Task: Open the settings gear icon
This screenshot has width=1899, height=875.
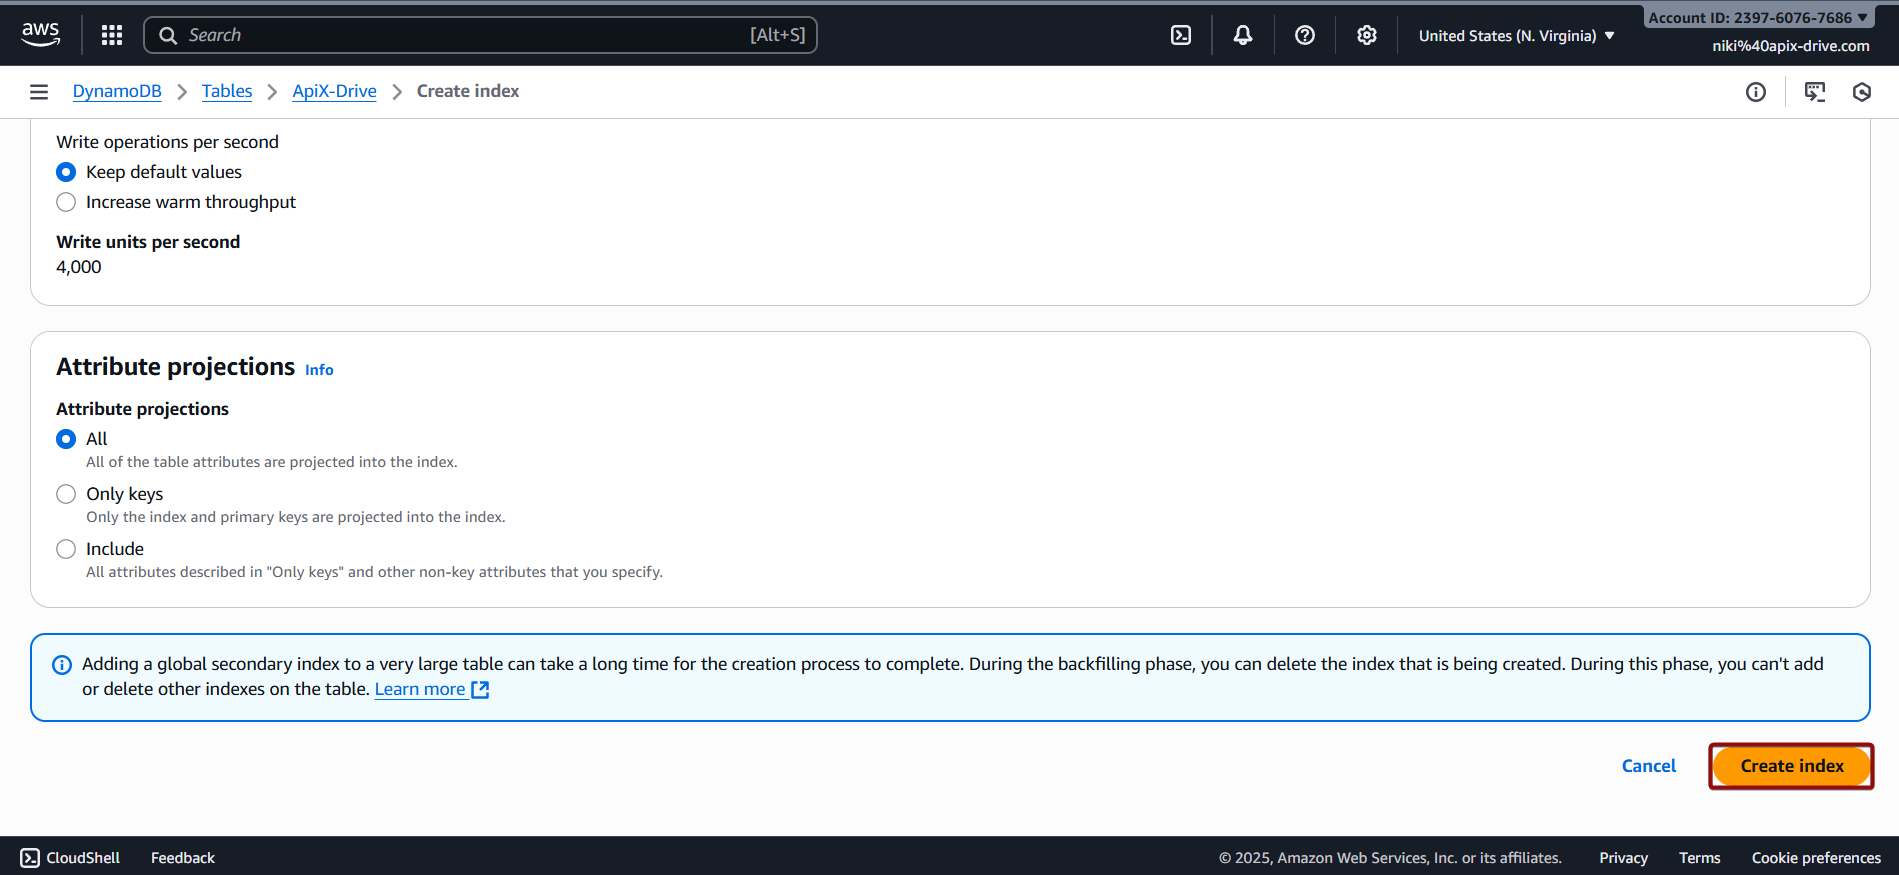Action: point(1367,35)
